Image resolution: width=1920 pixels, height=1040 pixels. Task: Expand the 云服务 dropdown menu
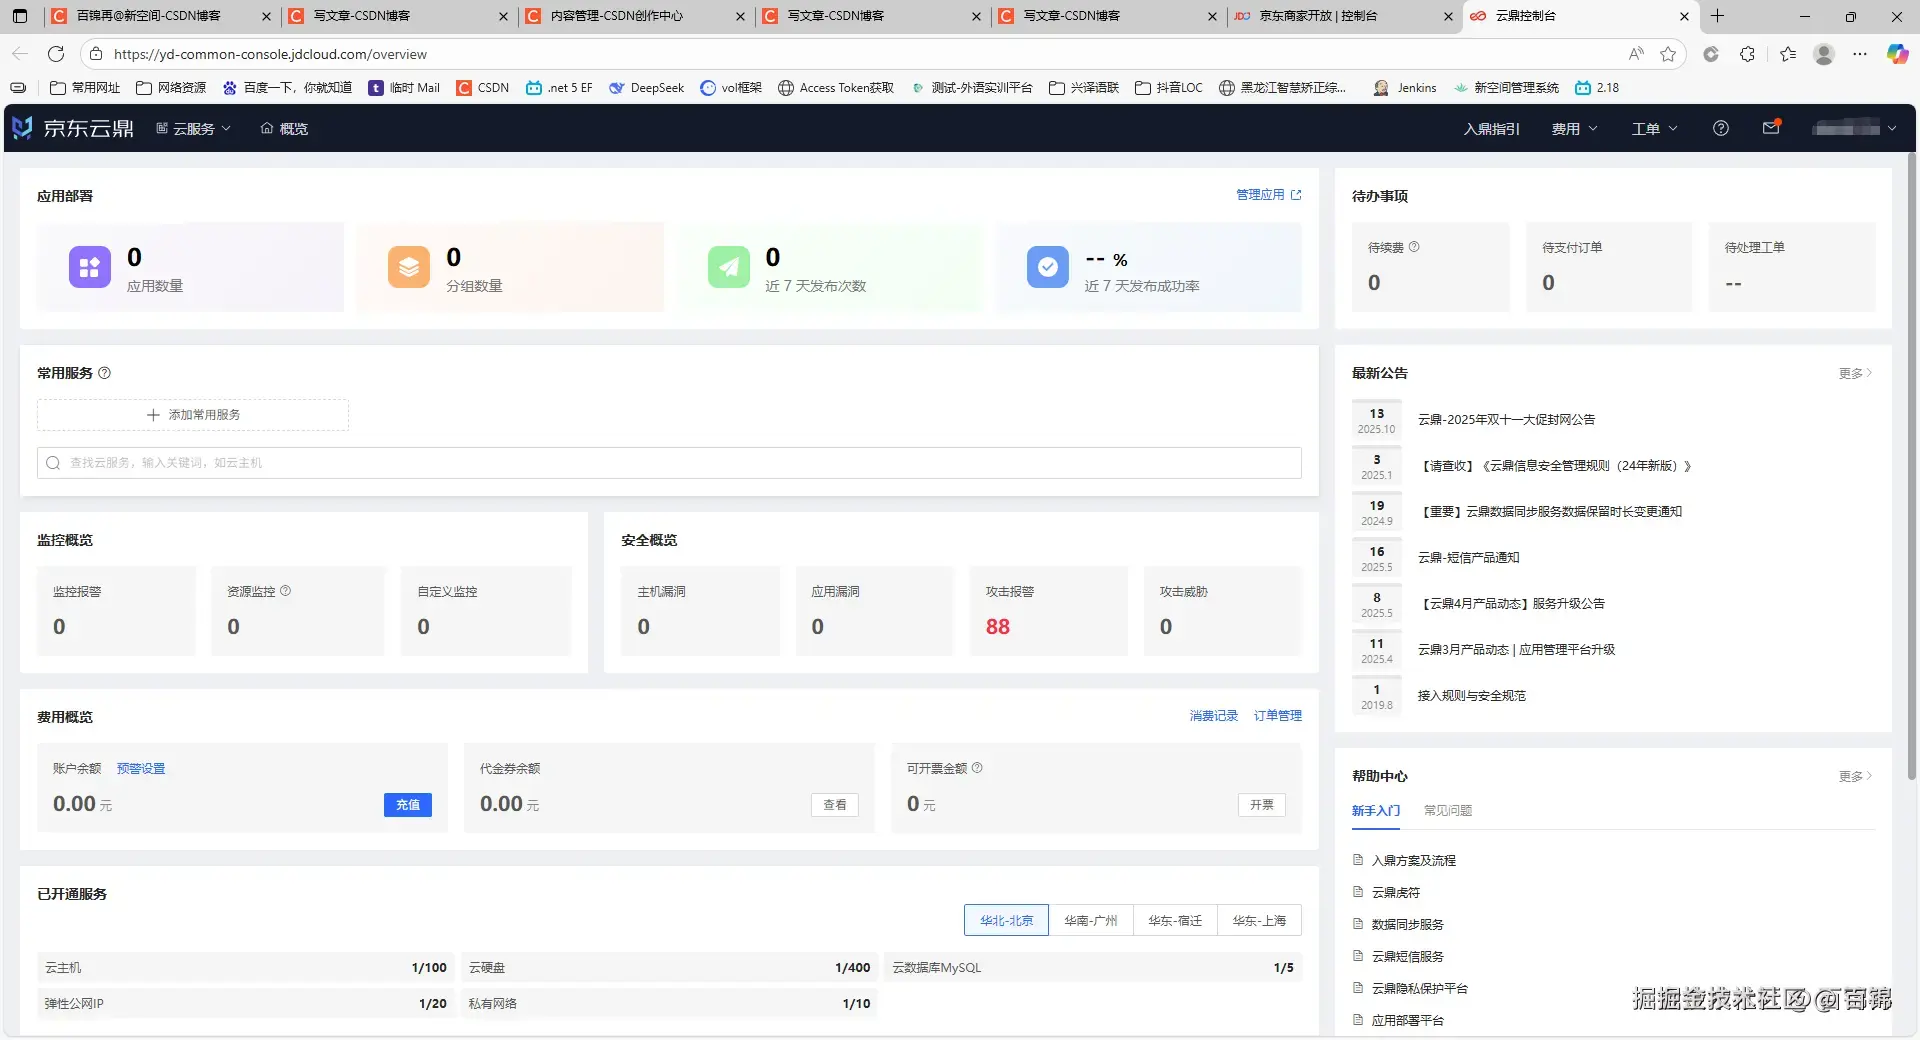193,128
